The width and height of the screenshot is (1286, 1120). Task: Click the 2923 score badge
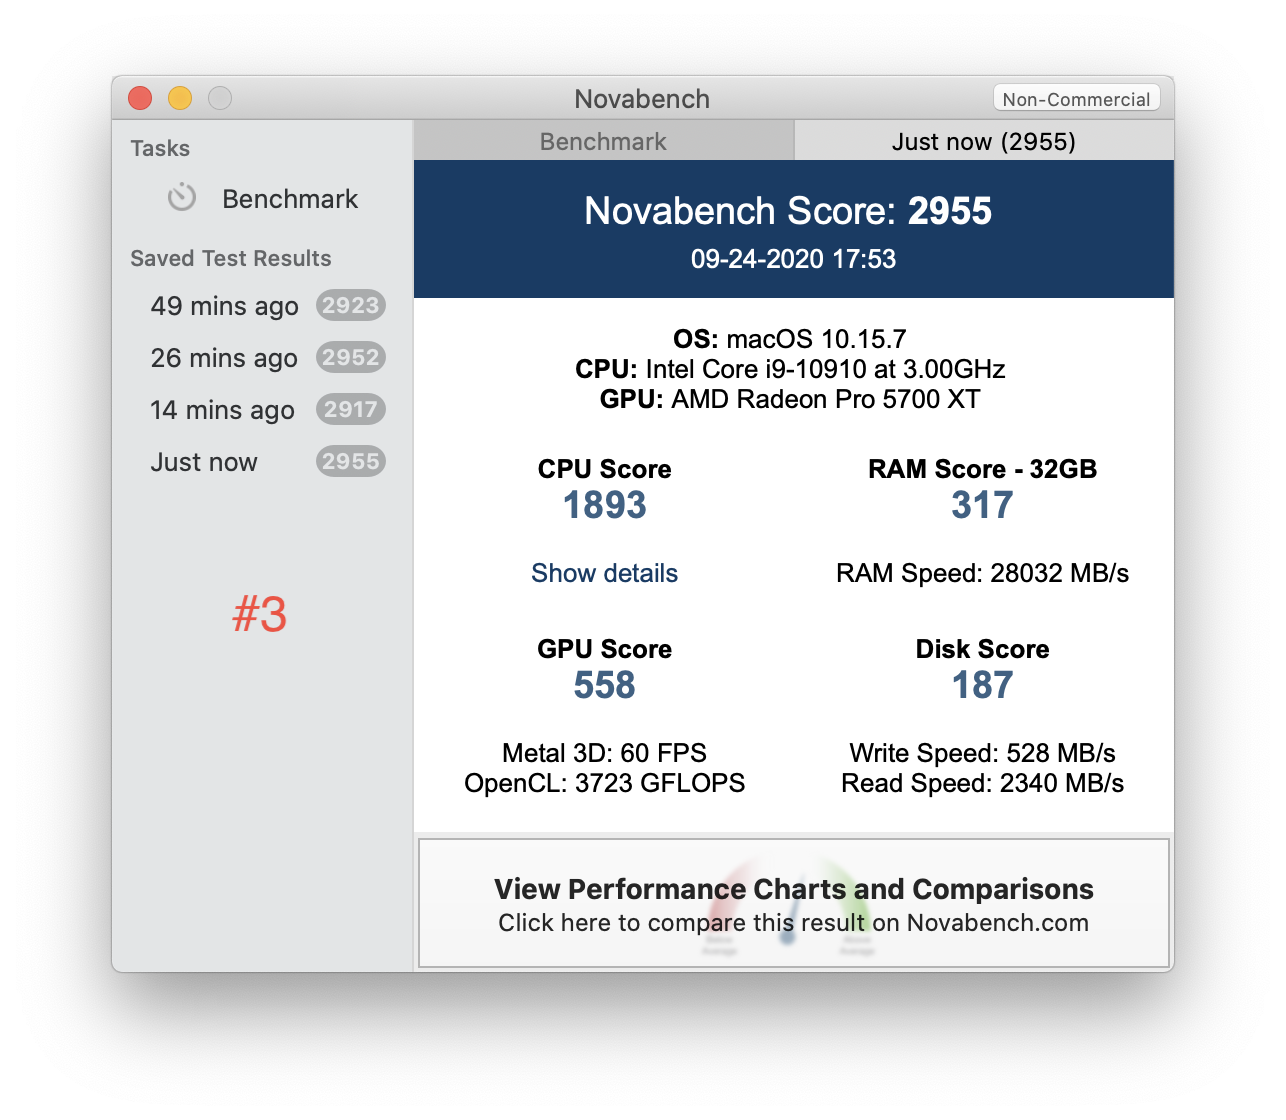[x=351, y=305]
